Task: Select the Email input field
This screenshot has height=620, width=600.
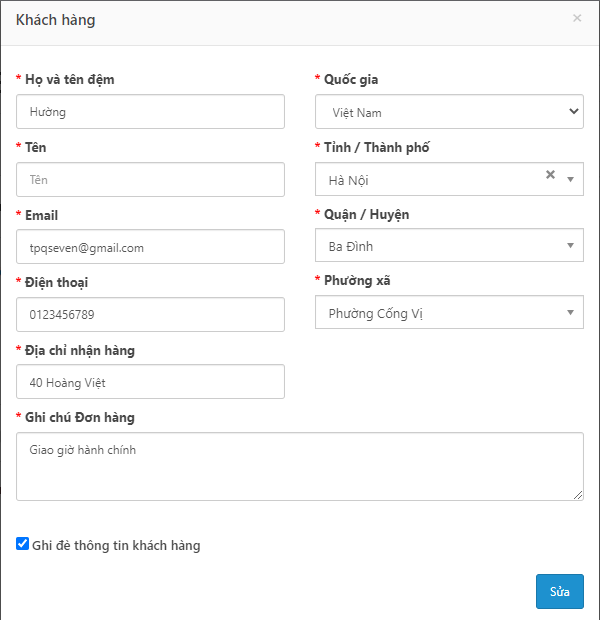Action: [x=150, y=247]
